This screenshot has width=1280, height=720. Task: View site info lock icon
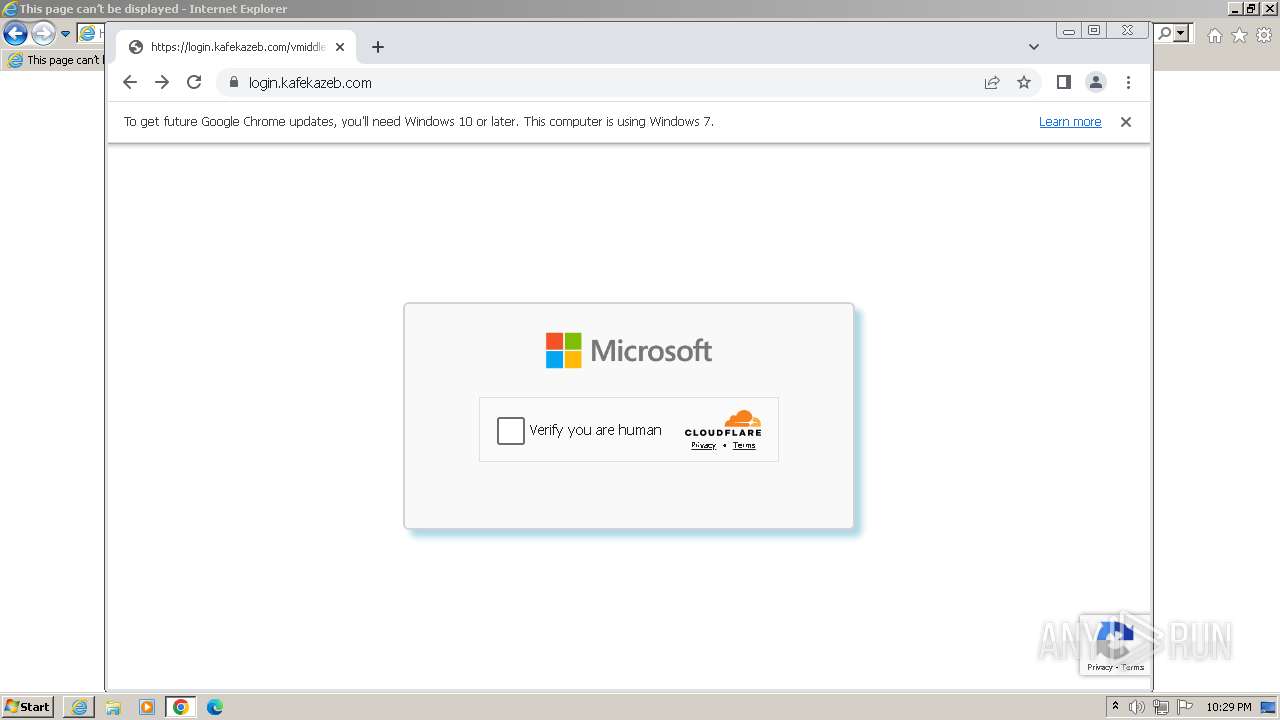pyautogui.click(x=234, y=82)
